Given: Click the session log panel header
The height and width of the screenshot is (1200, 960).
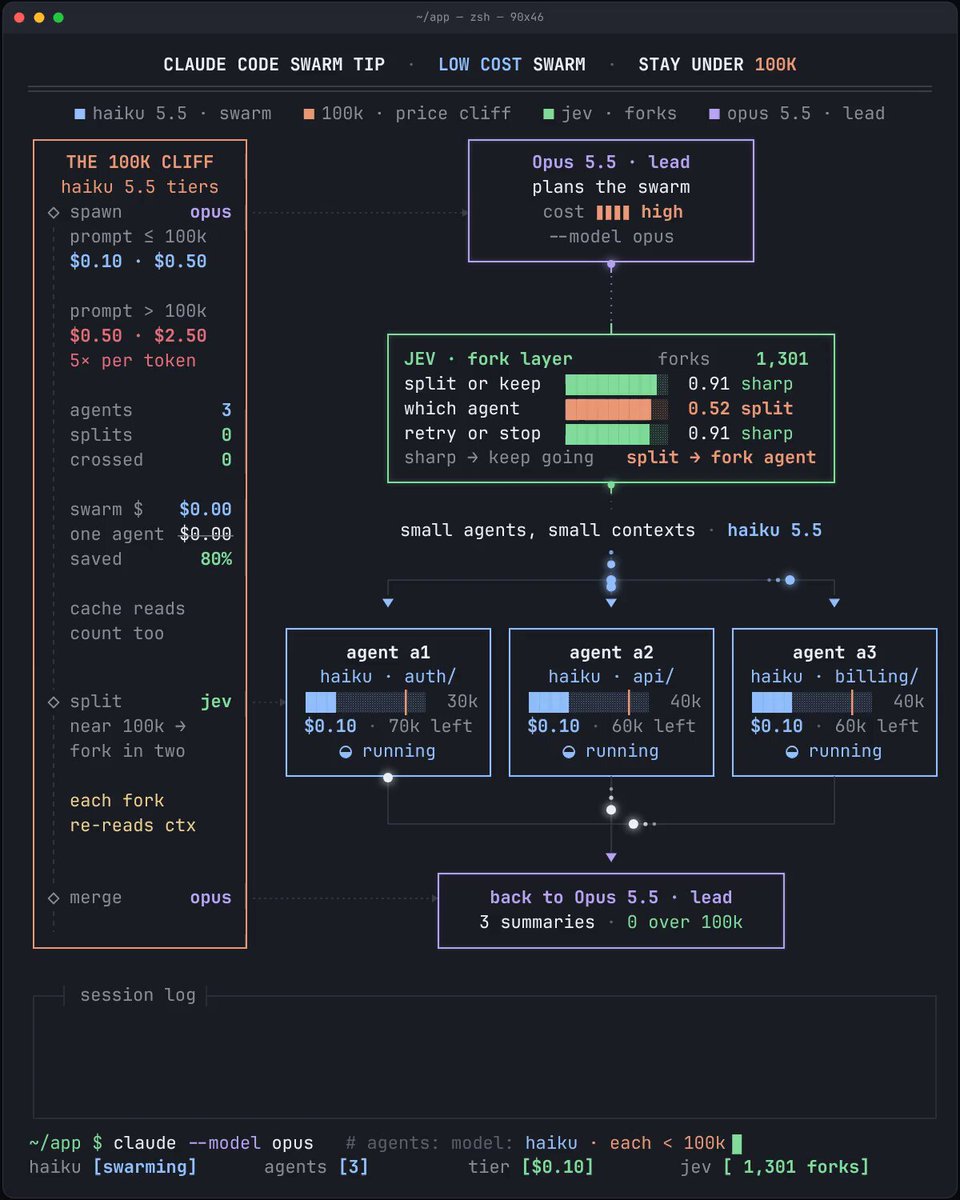Looking at the screenshot, I should [x=131, y=995].
